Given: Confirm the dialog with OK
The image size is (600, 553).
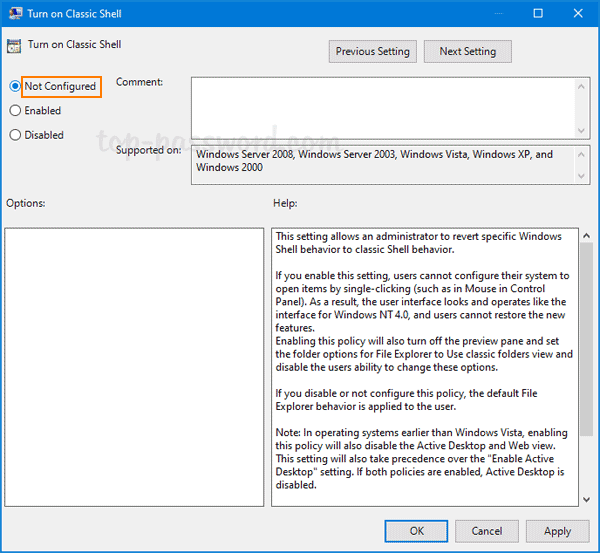Looking at the screenshot, I should pyautogui.click(x=416, y=531).
